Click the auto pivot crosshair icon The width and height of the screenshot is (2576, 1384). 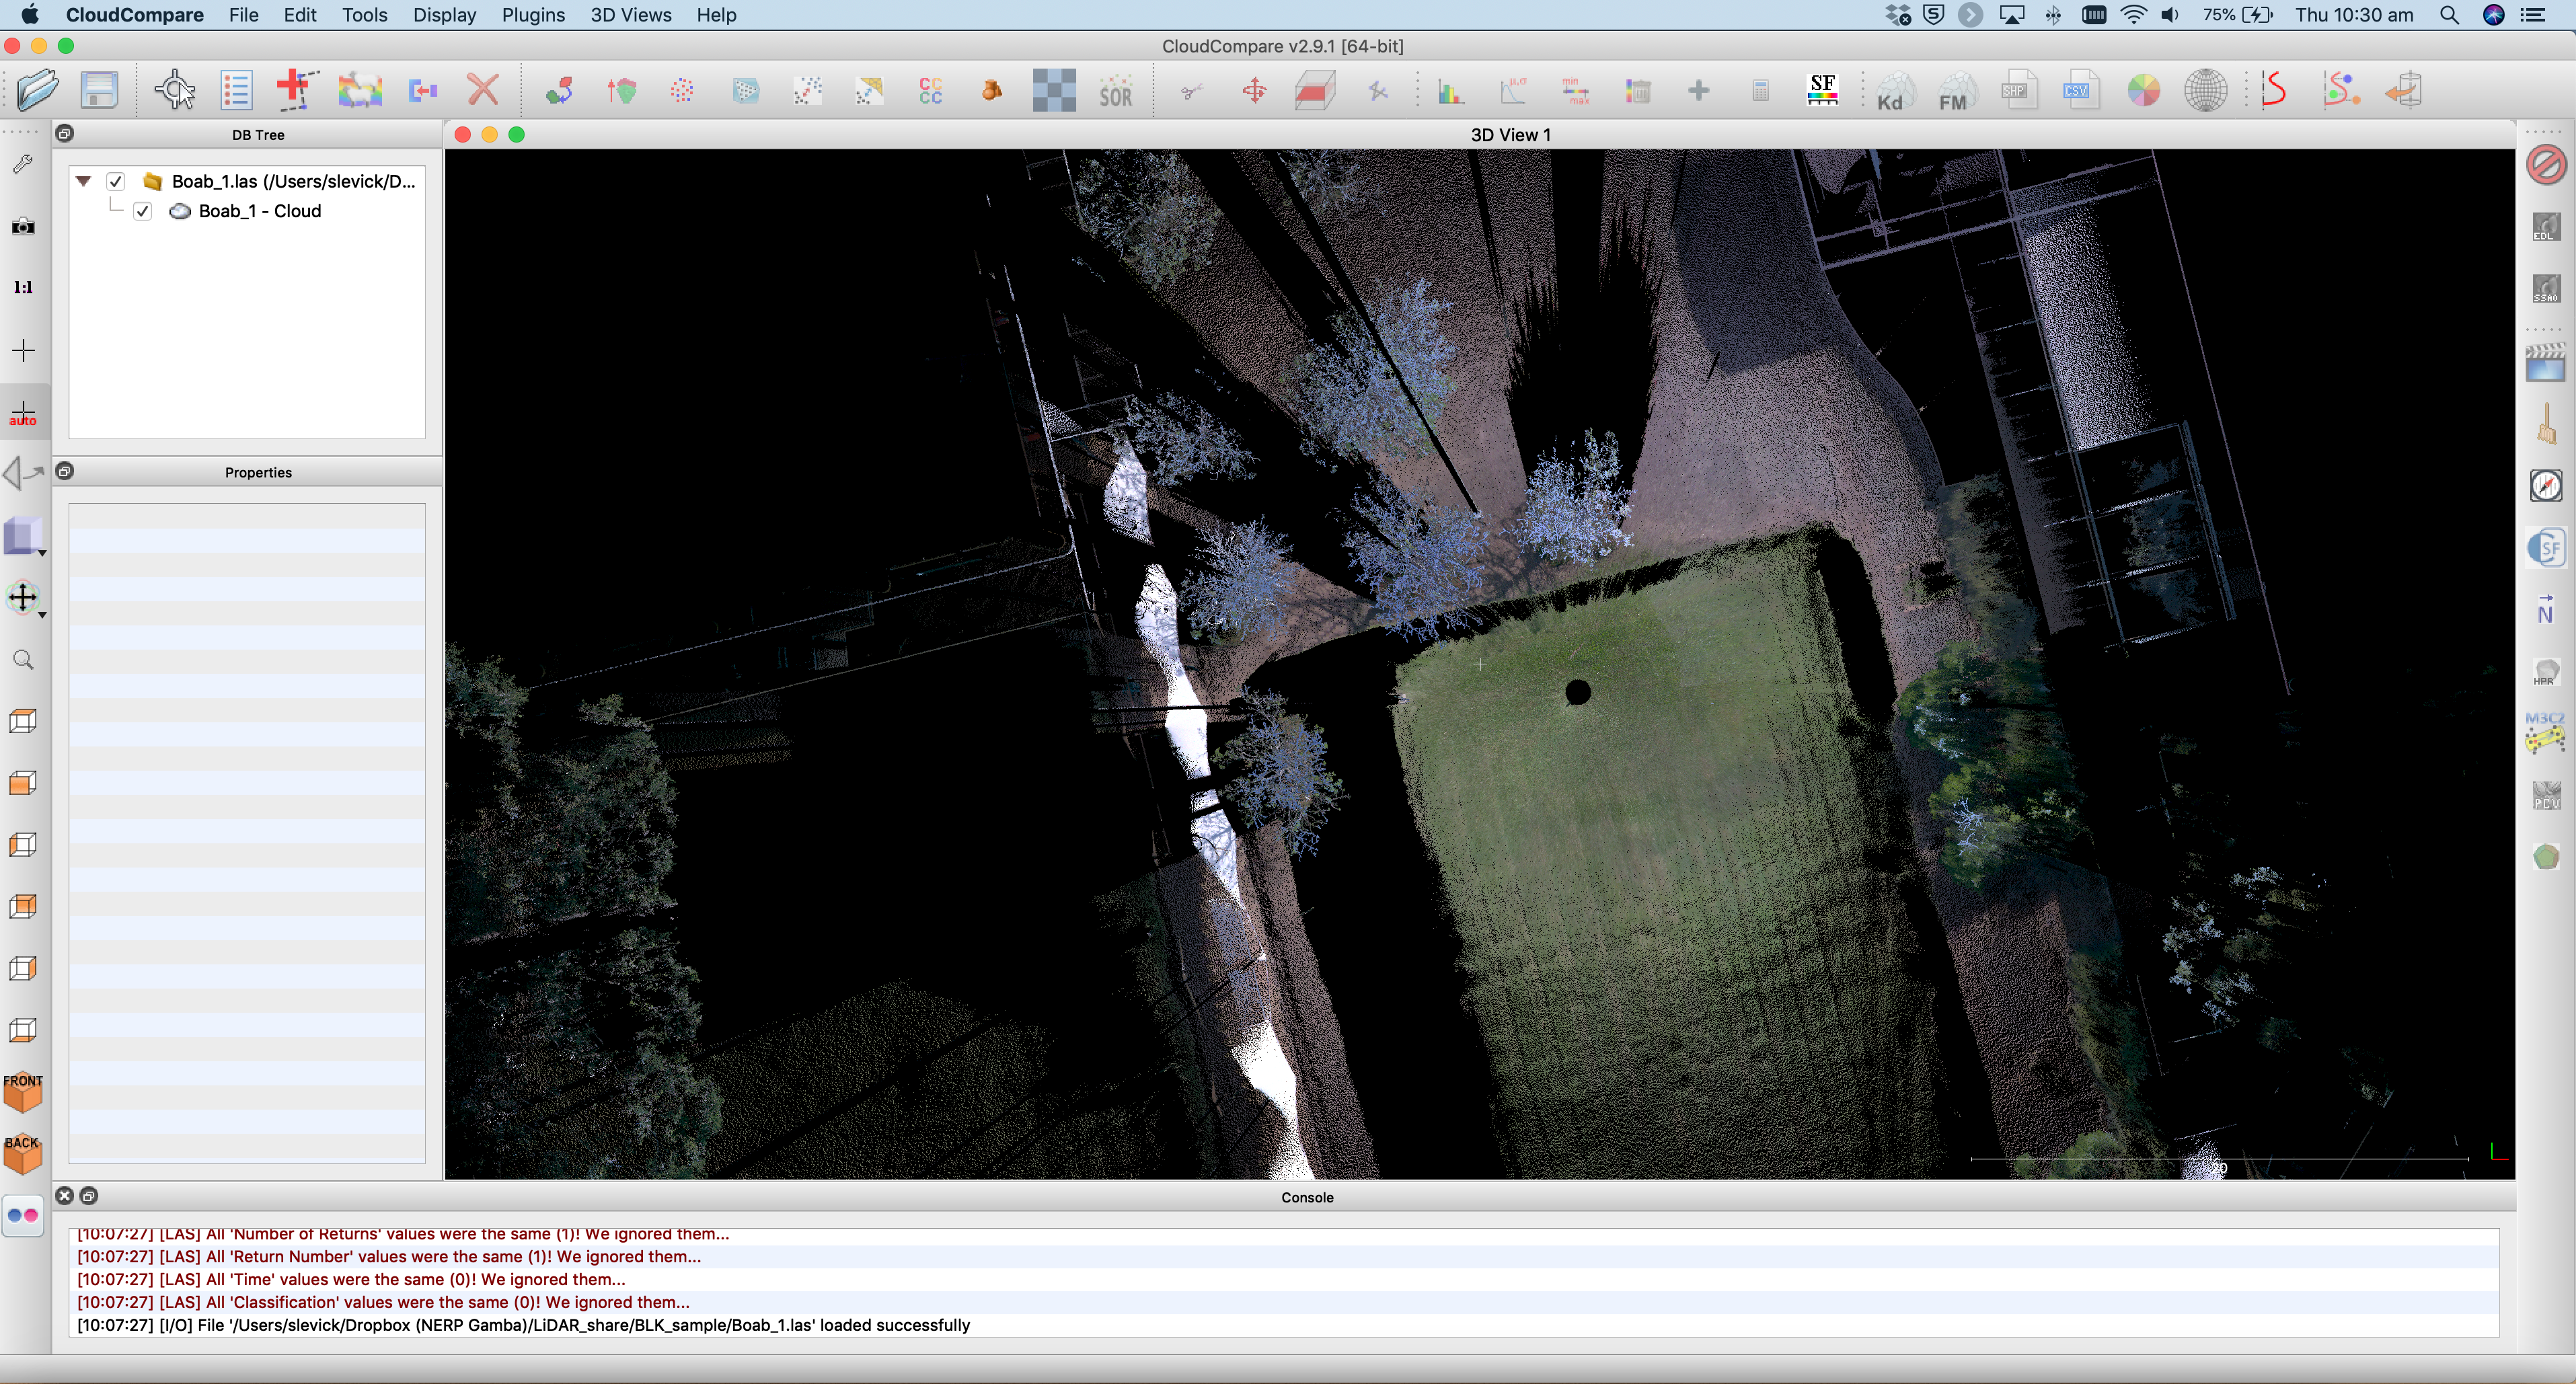(x=23, y=413)
